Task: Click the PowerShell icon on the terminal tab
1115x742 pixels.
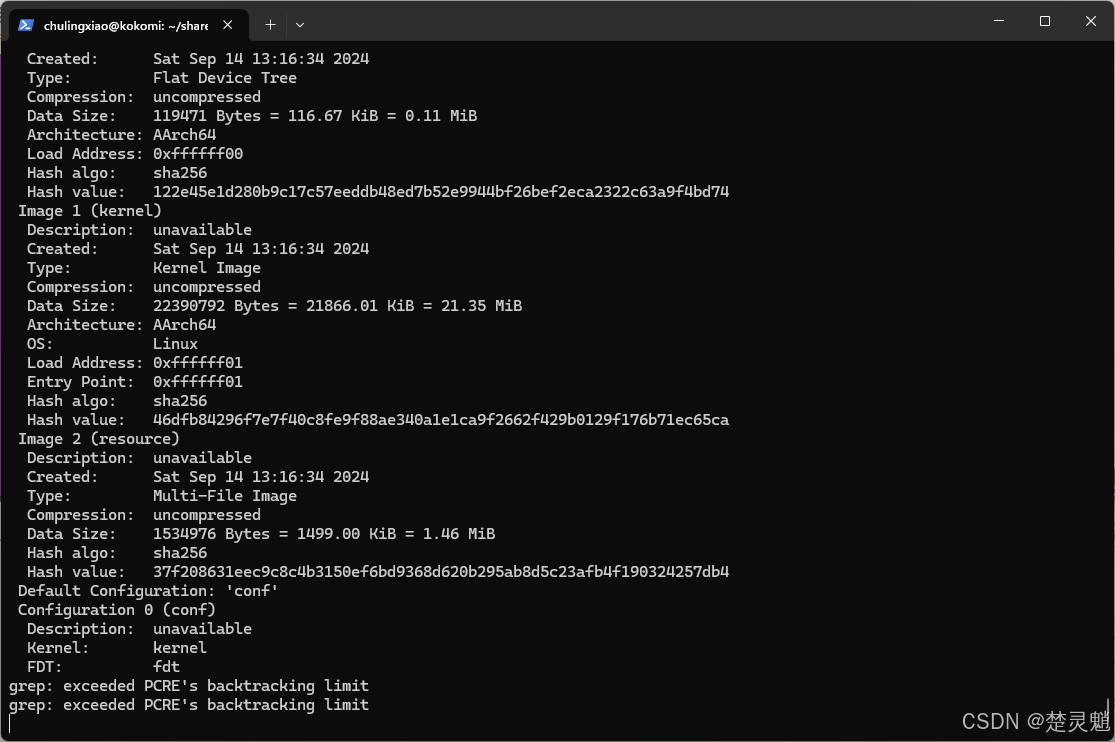Action: [26, 25]
